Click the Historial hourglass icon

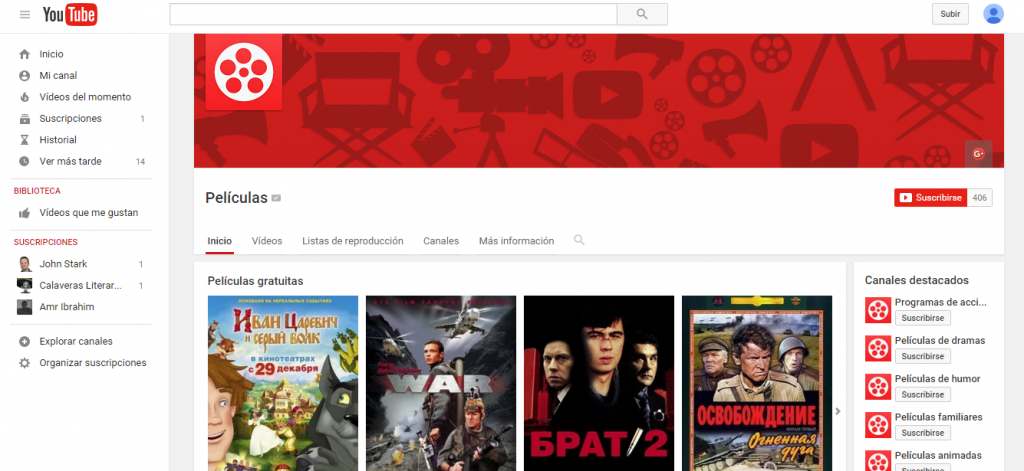tap(25, 140)
